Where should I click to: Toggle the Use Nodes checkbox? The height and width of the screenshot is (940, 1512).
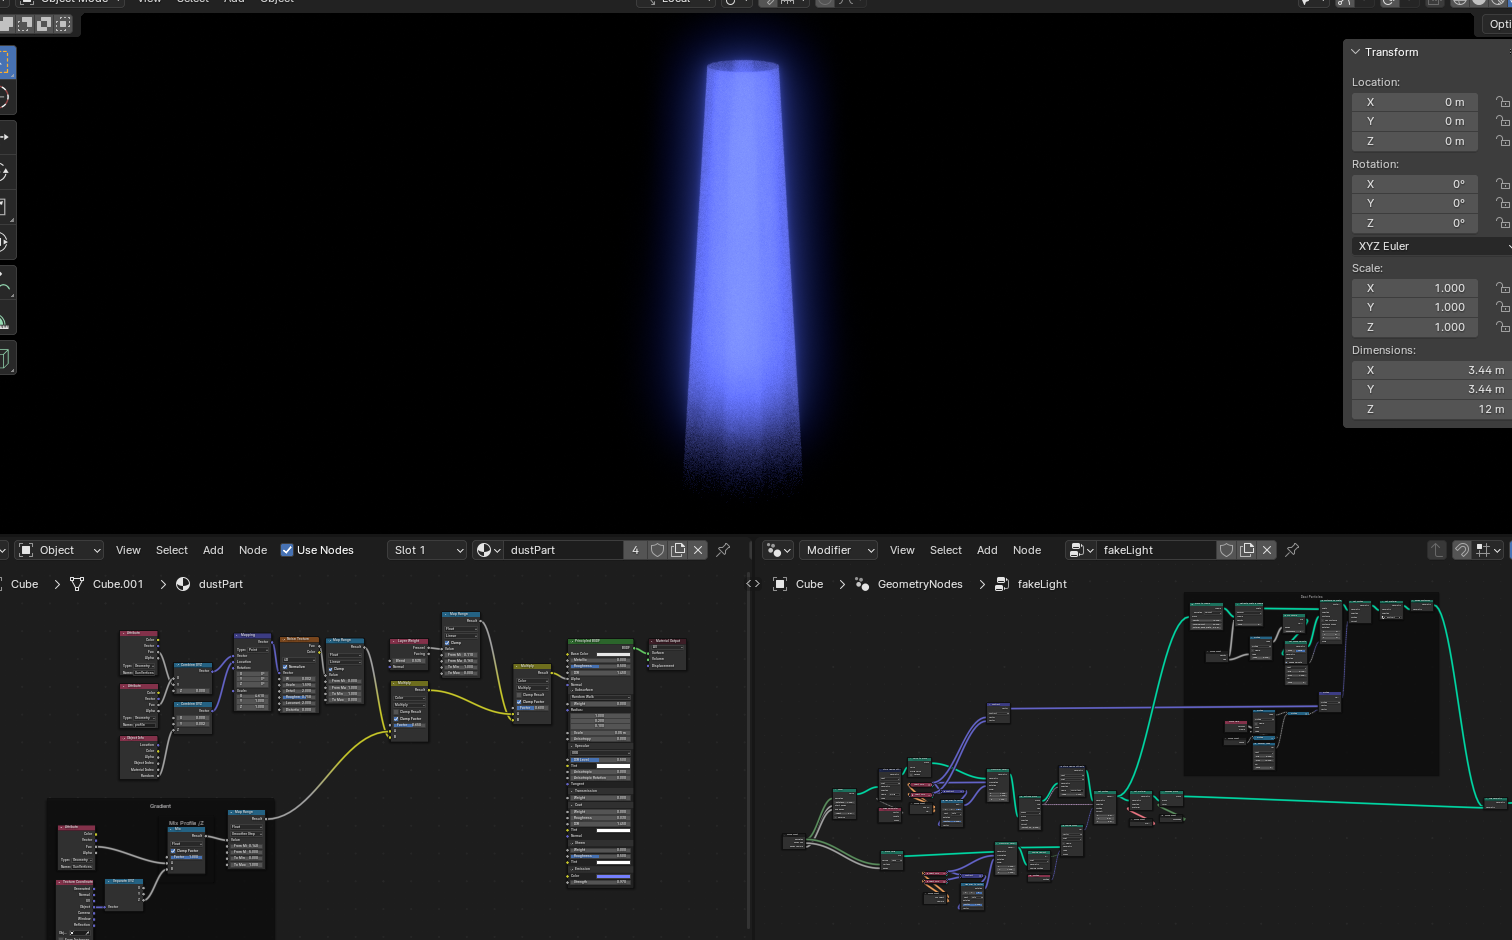click(287, 550)
